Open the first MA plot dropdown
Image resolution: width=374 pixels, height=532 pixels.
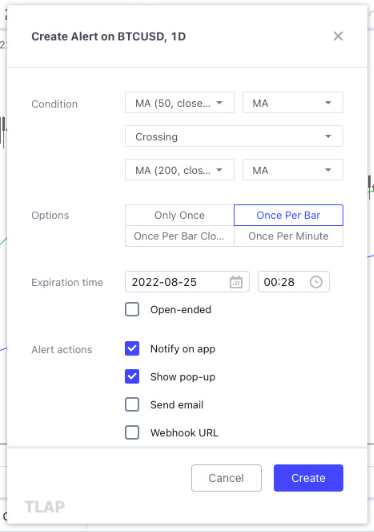(x=293, y=102)
